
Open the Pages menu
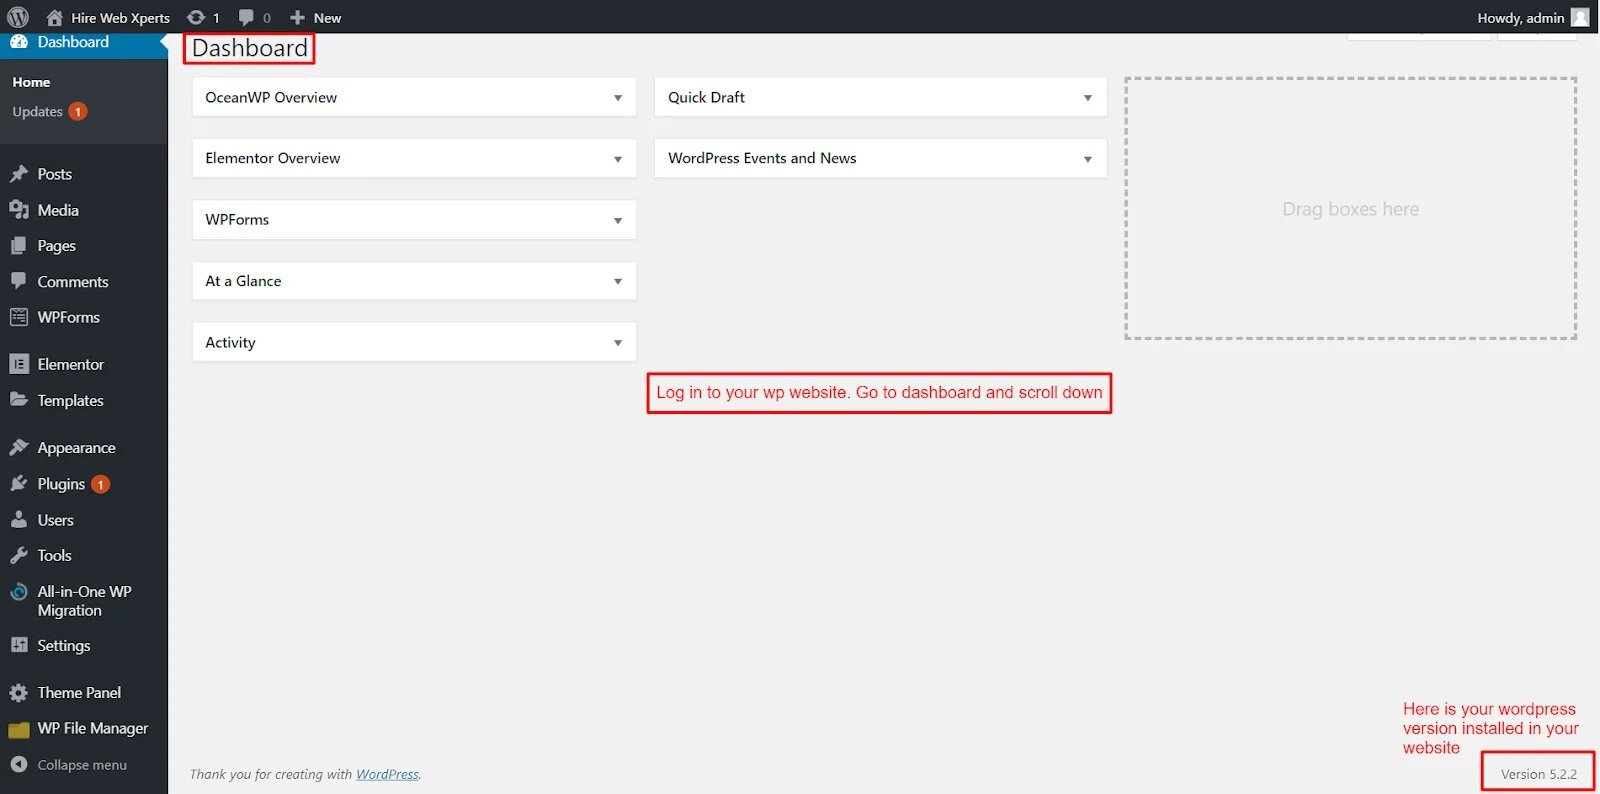pyautogui.click(x=57, y=246)
